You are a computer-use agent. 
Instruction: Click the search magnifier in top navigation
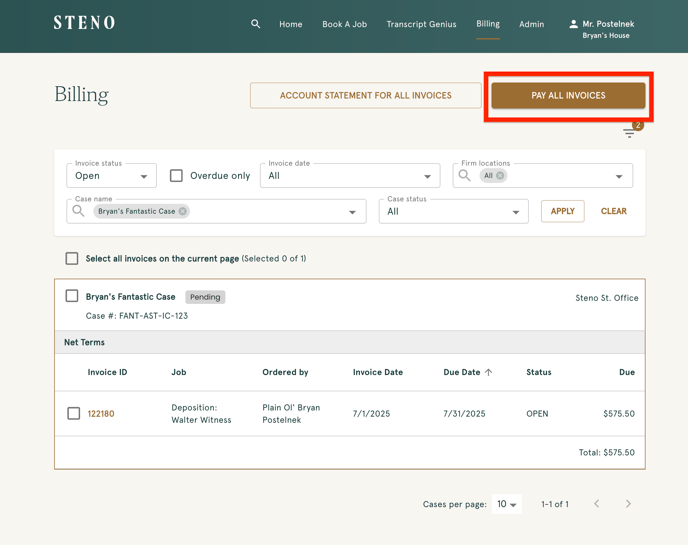click(255, 24)
